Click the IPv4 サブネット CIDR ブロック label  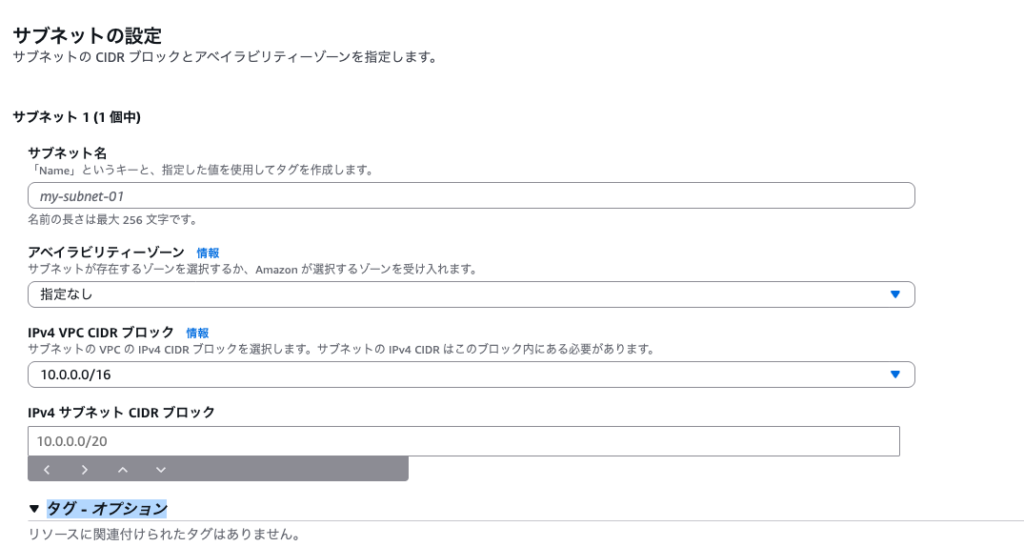(x=121, y=412)
